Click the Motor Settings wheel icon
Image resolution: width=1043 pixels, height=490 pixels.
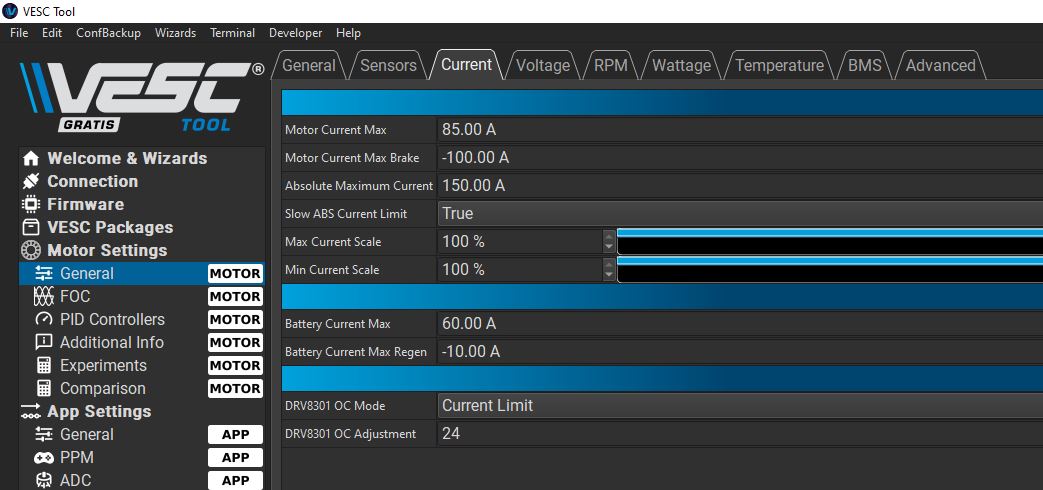30,251
